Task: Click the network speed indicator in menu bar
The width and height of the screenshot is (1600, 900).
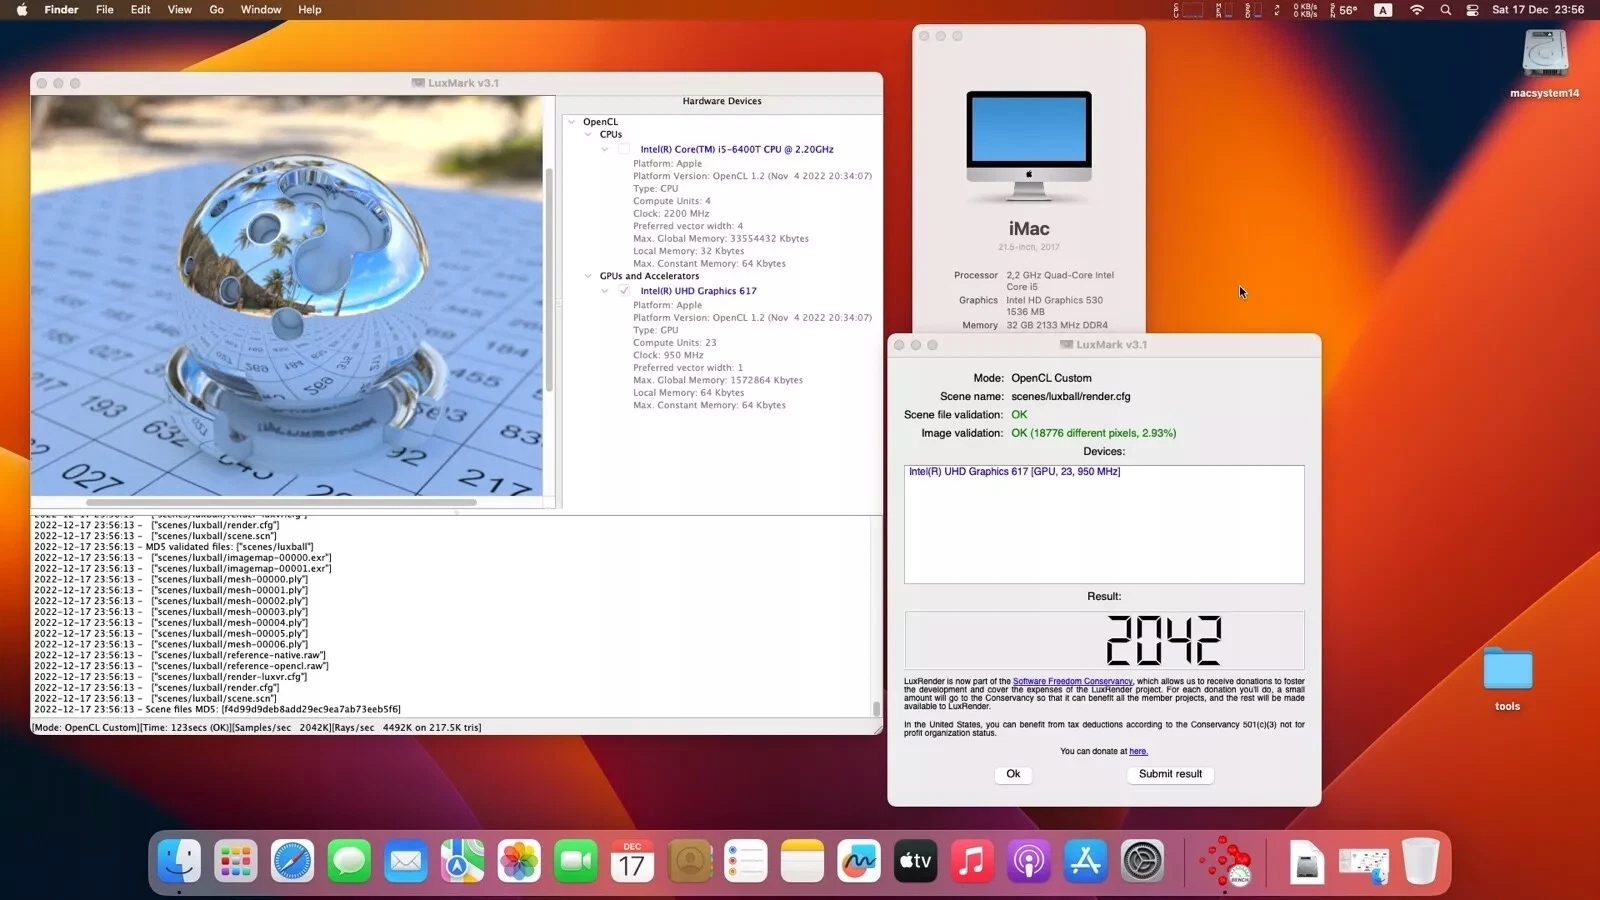Action: pos(1304,10)
